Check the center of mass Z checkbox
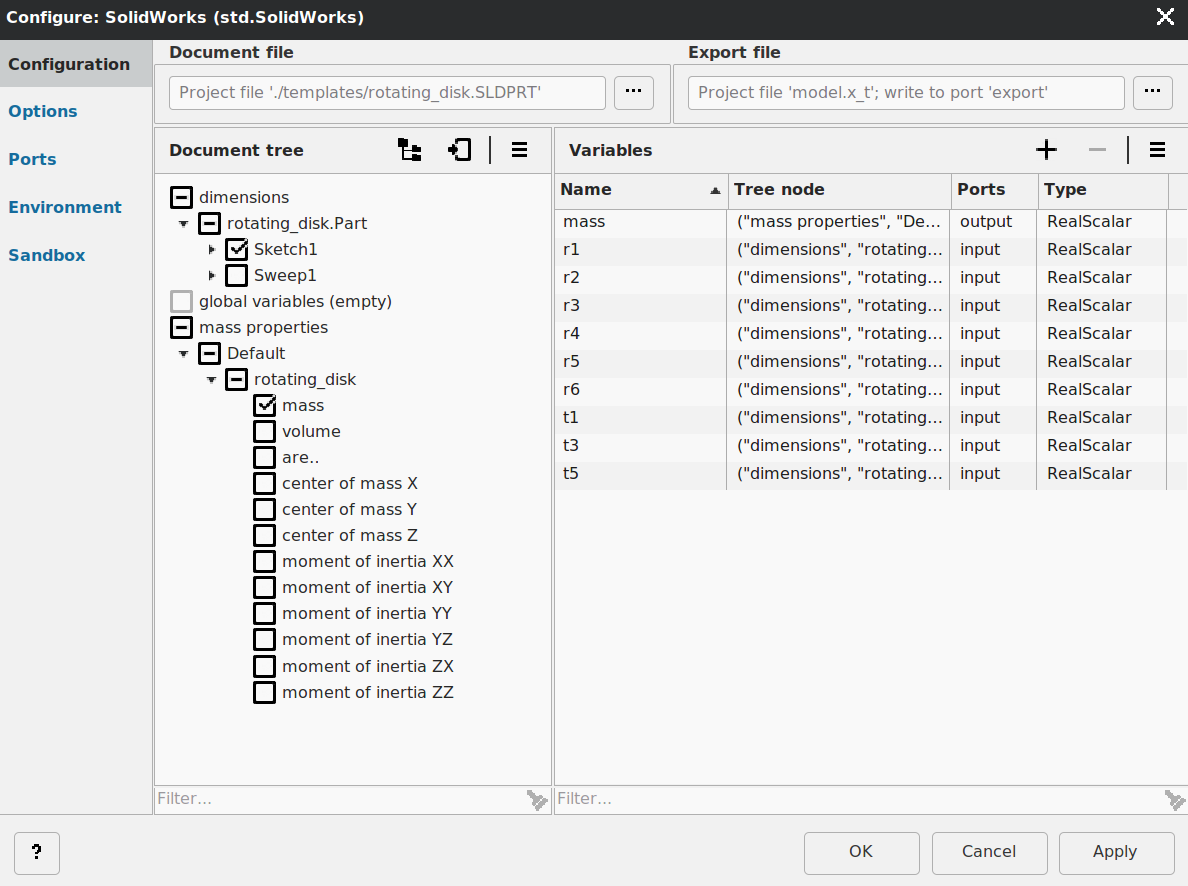Viewport: 1188px width, 886px height. 264,536
